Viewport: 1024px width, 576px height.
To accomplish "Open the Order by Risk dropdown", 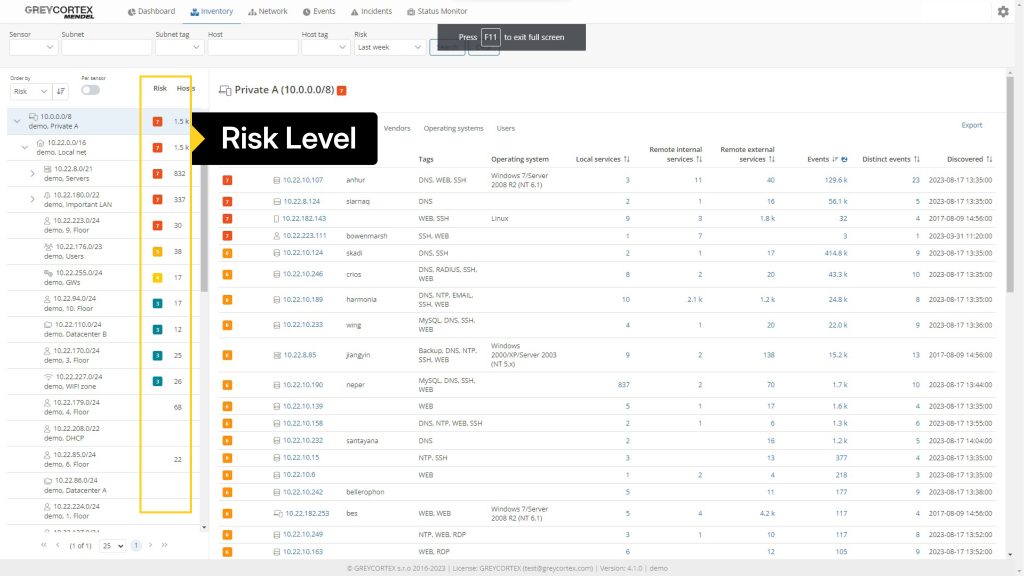I will (x=30, y=91).
